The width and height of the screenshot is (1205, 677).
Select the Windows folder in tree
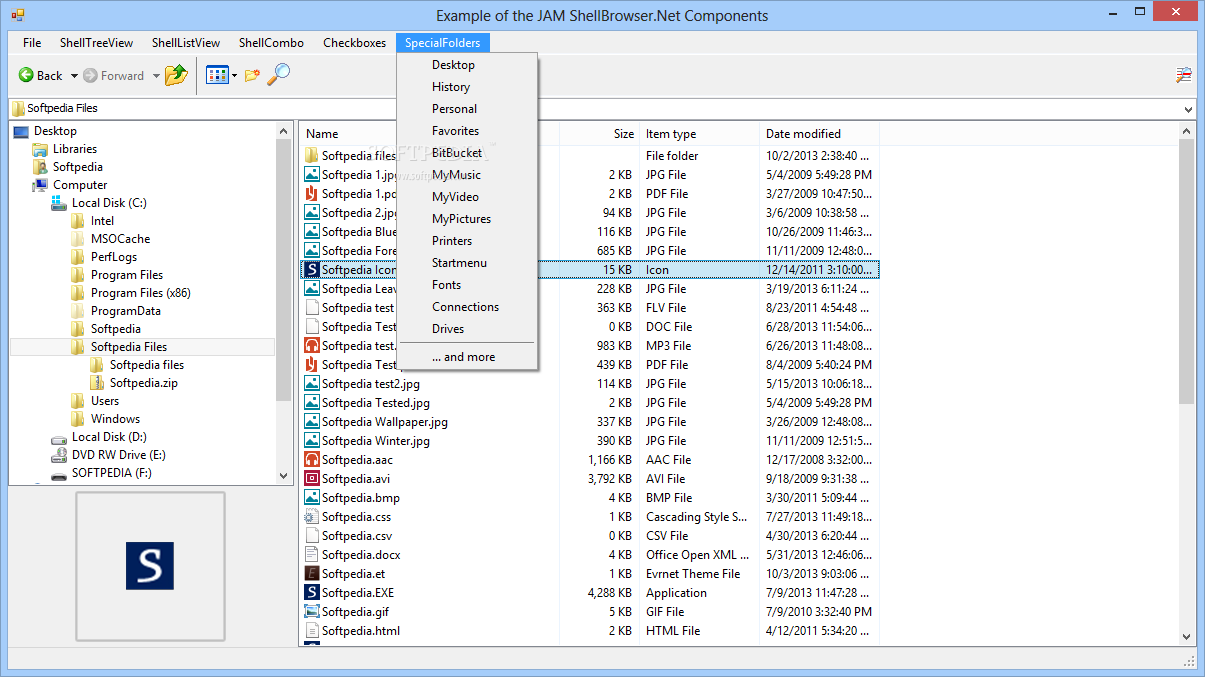[115, 419]
